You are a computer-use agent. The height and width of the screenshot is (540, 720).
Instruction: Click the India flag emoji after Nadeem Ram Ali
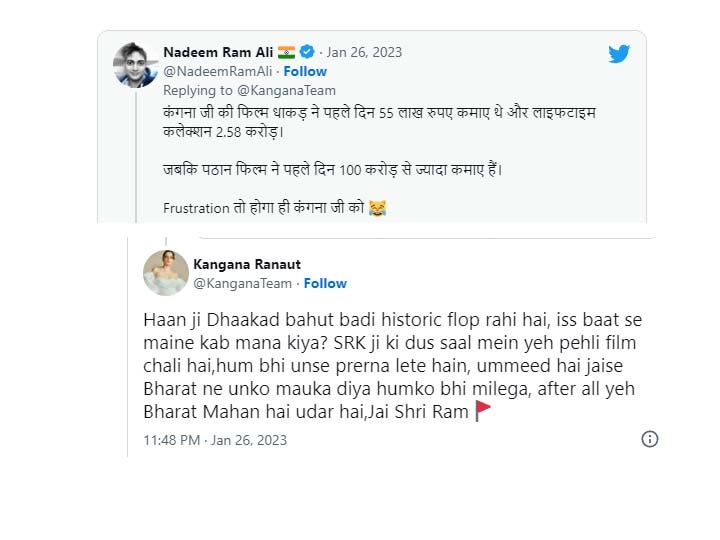click(x=286, y=51)
